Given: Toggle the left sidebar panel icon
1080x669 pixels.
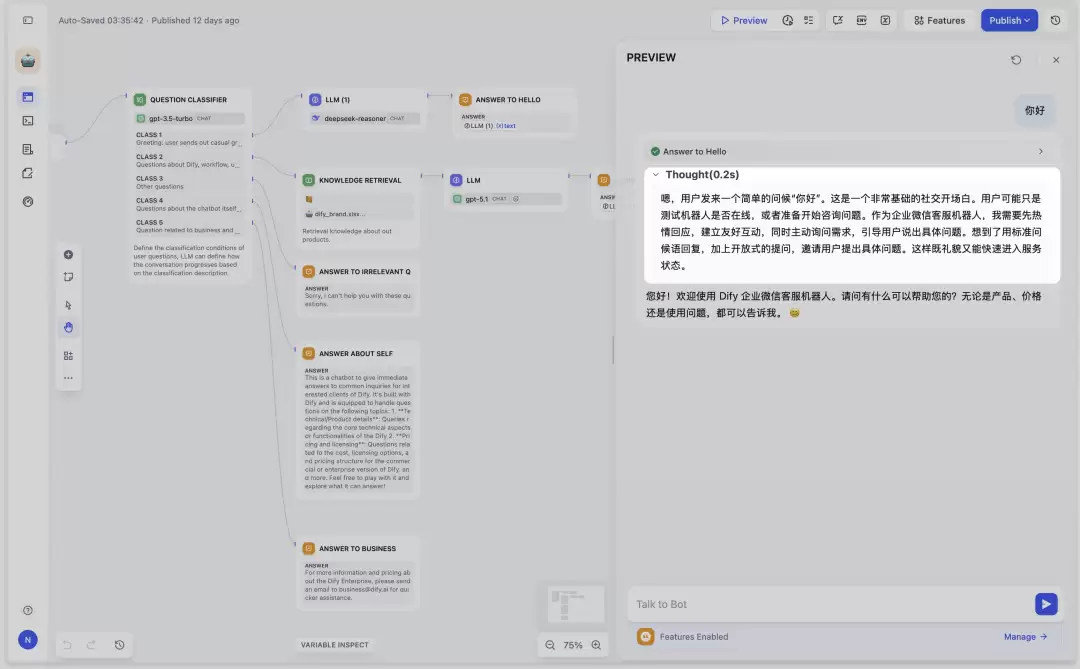Looking at the screenshot, I should pos(28,21).
